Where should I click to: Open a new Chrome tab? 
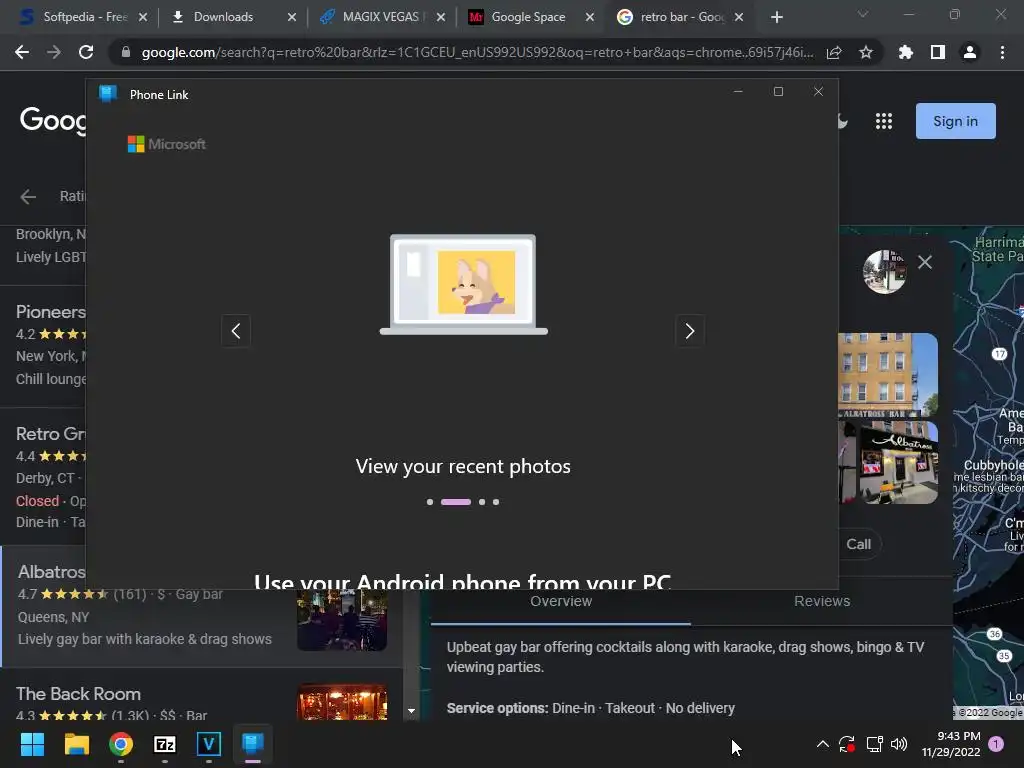(x=776, y=17)
